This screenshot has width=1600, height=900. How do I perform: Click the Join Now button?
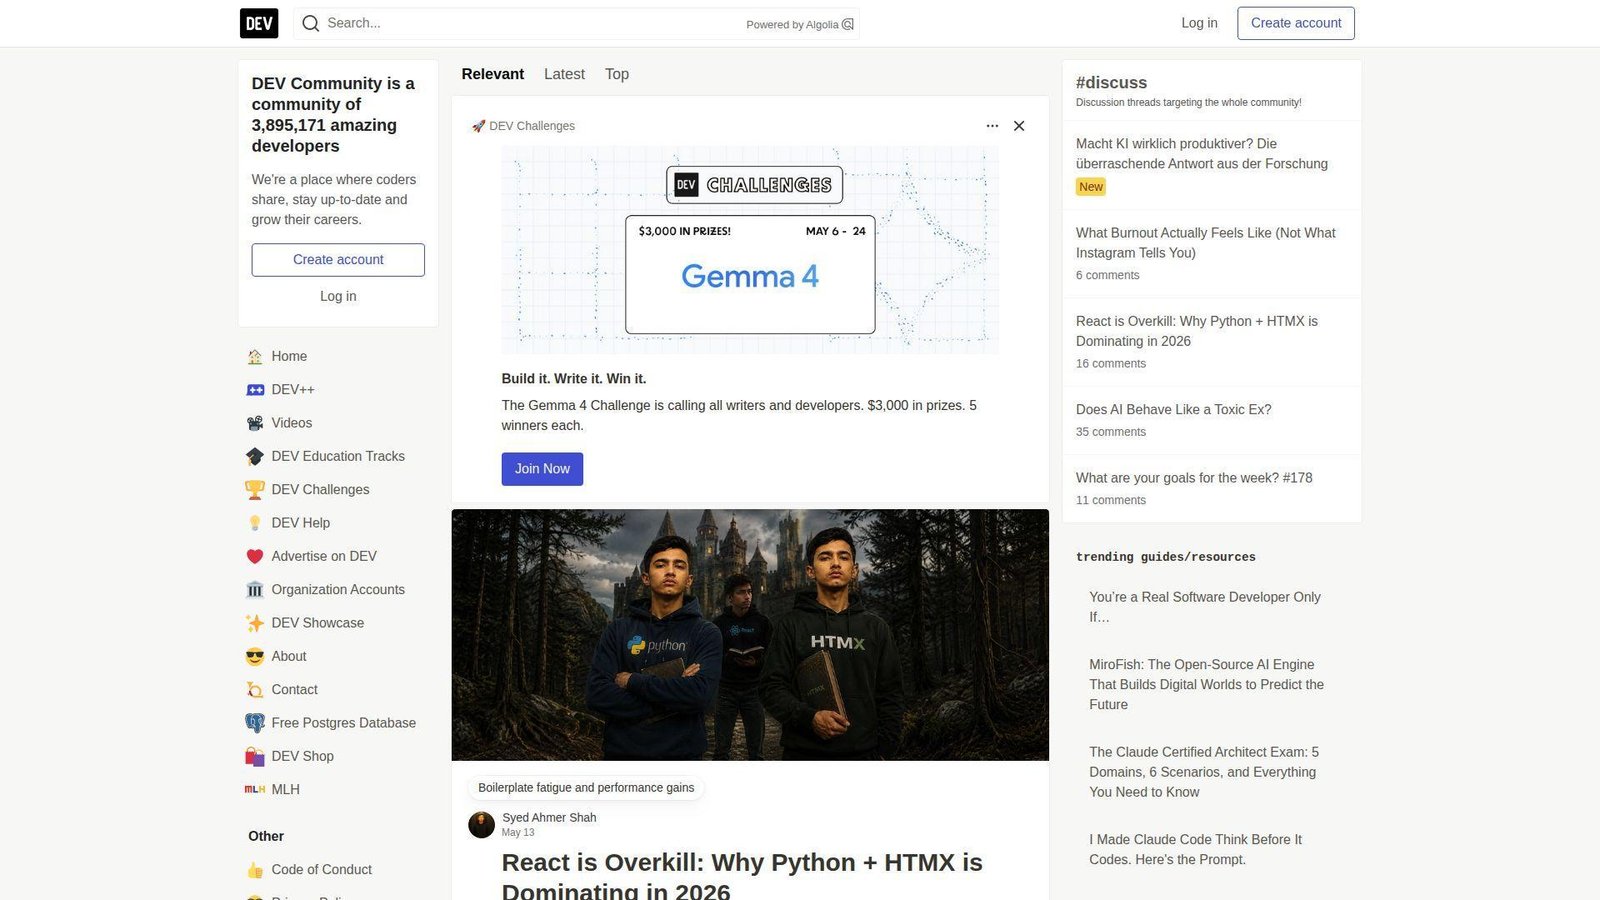click(x=542, y=469)
